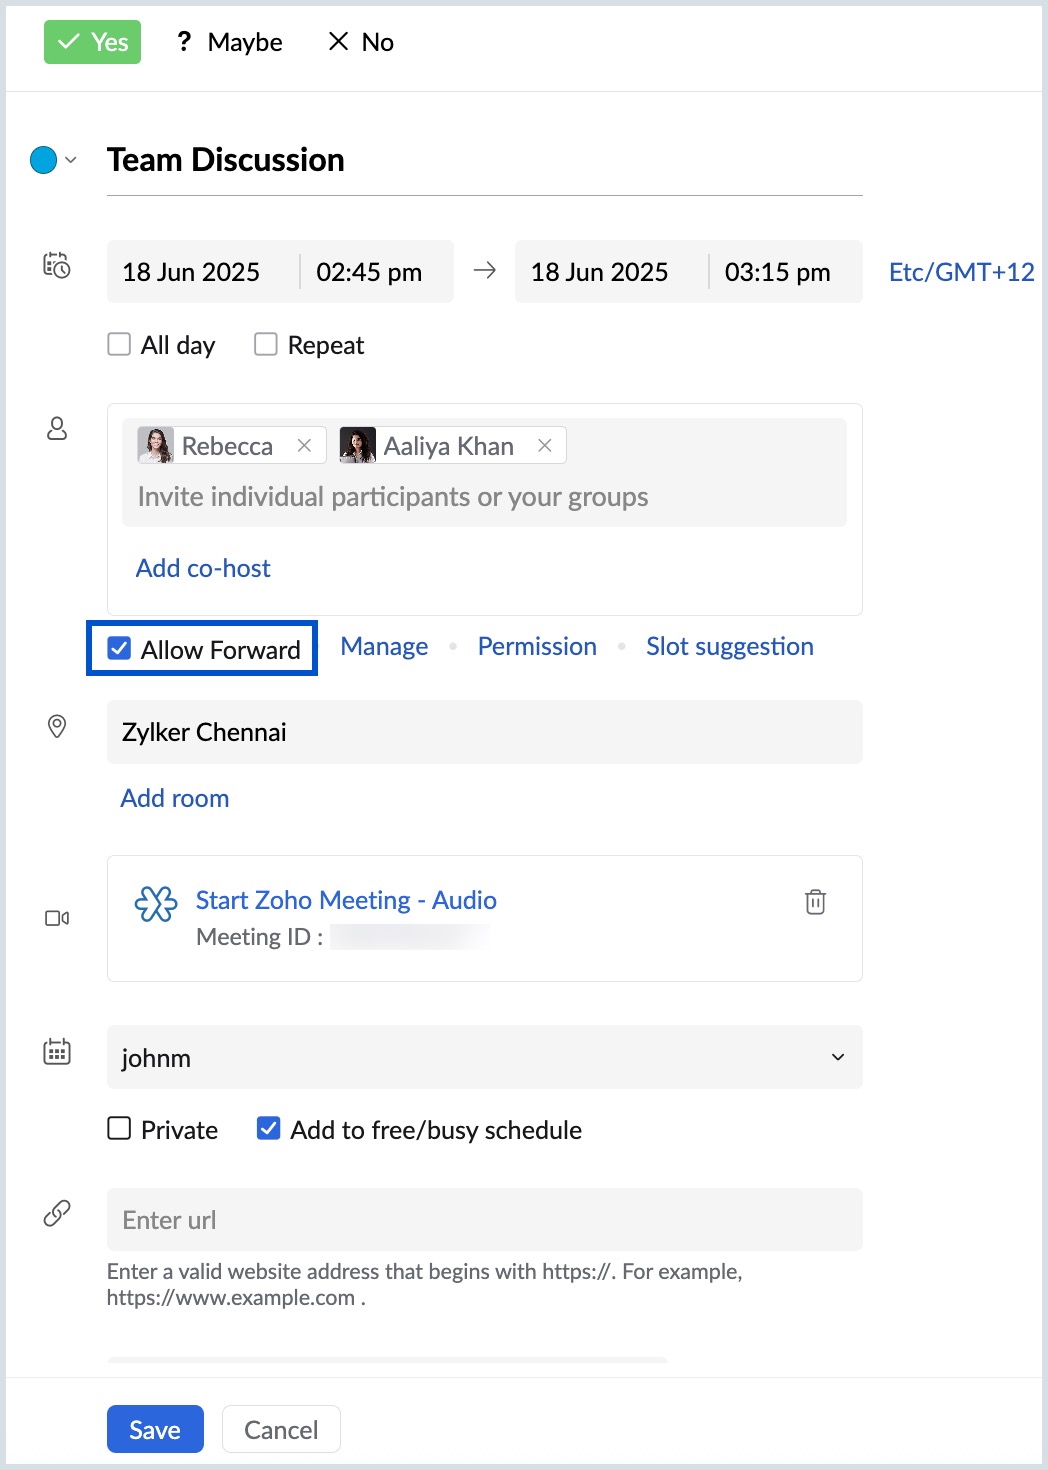The width and height of the screenshot is (1048, 1470).
Task: Uncheck Allow Forward option
Action: 120,649
